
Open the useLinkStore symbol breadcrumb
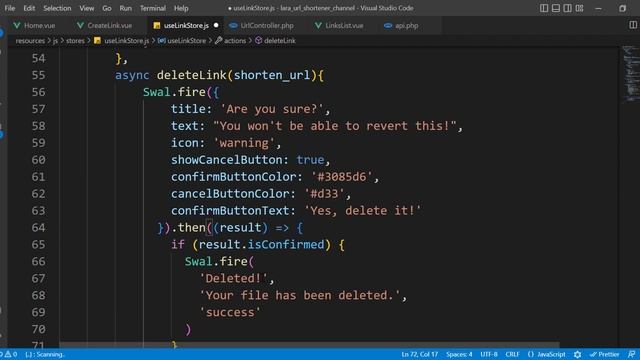click(187, 41)
